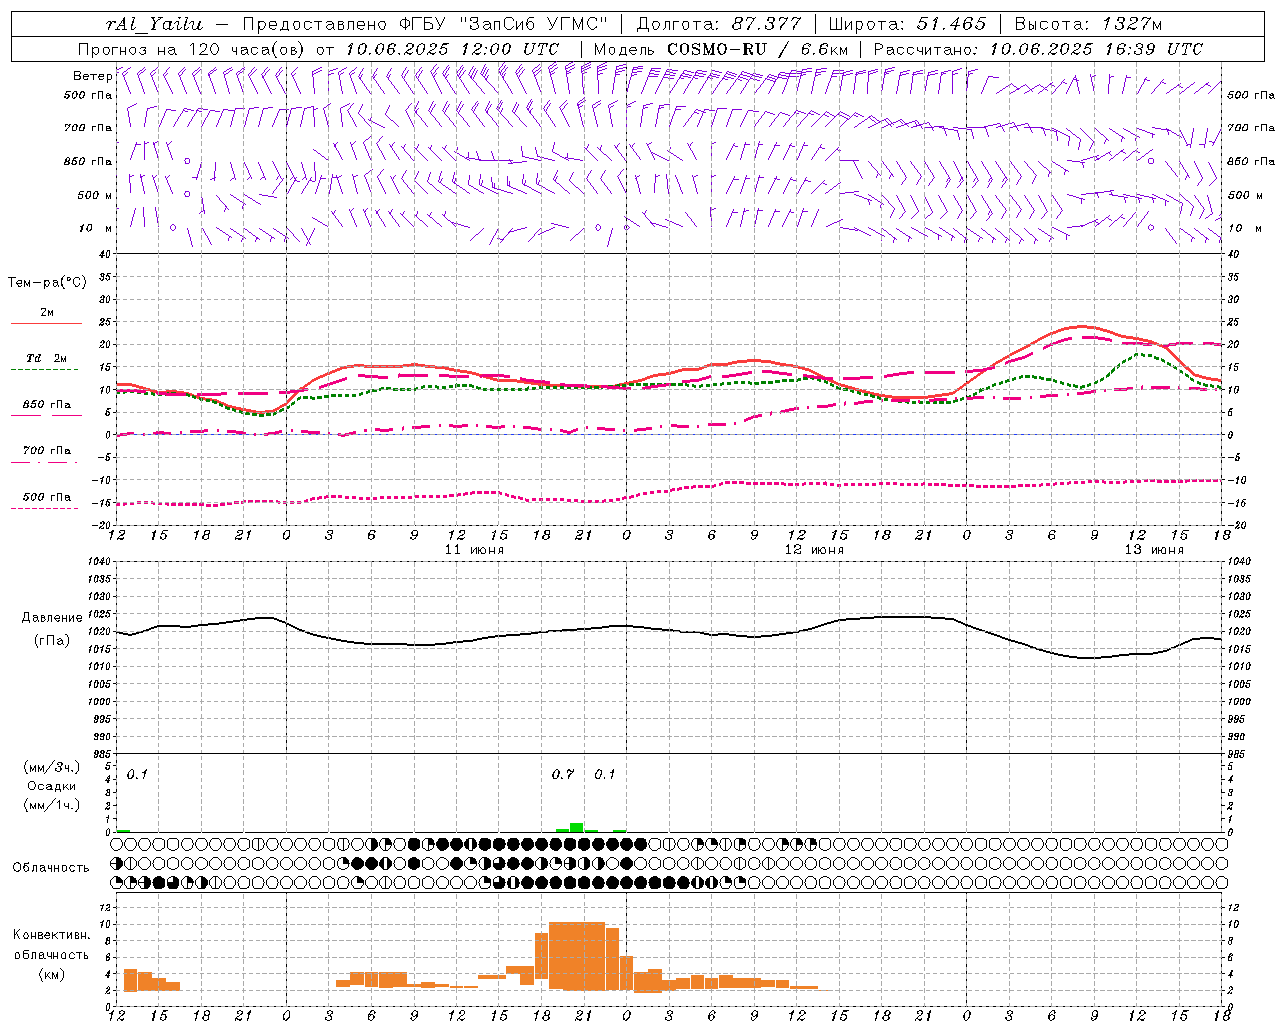Click the 'Высота: 1327м' header field
1280x1024 pixels.
point(1088,24)
